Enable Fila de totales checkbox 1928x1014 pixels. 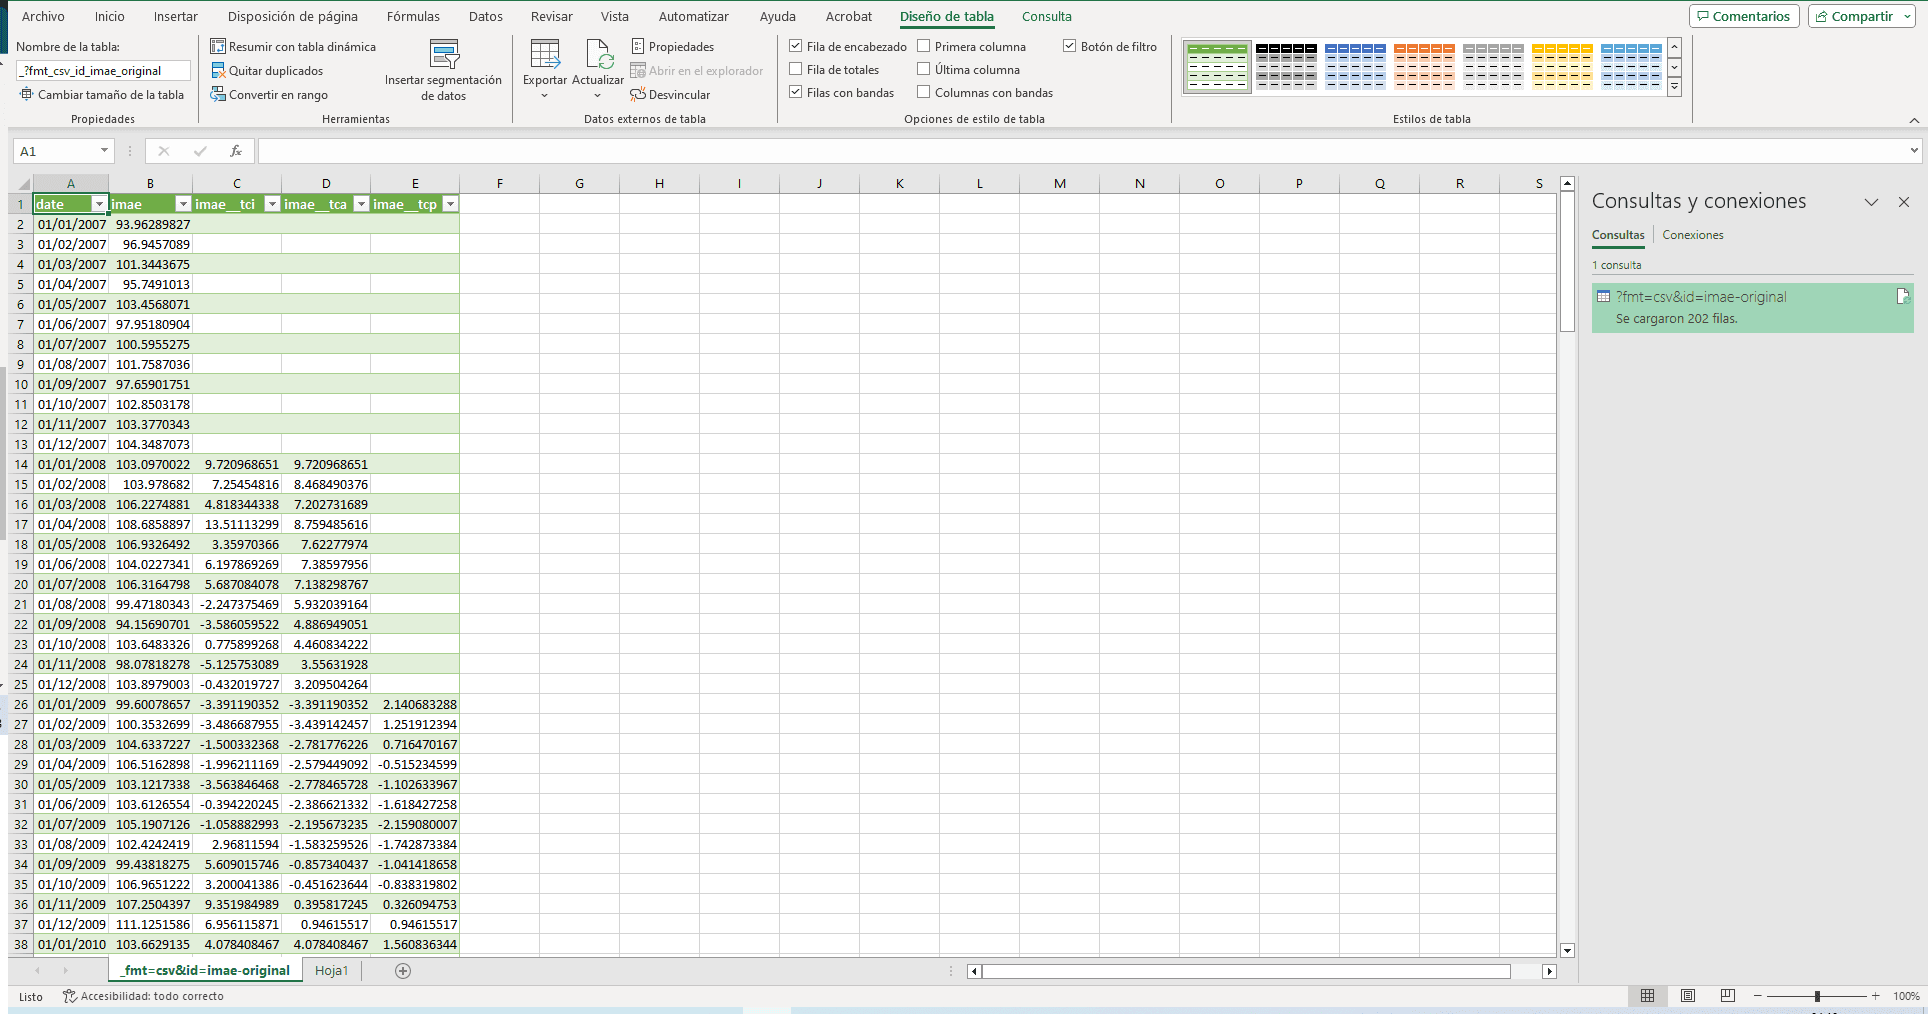click(796, 69)
